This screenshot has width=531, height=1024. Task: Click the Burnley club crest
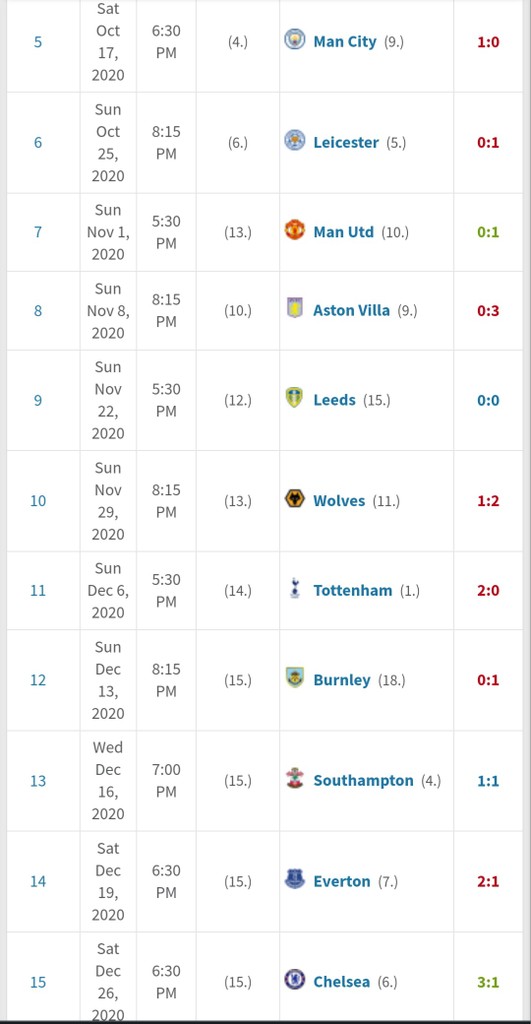point(295,677)
